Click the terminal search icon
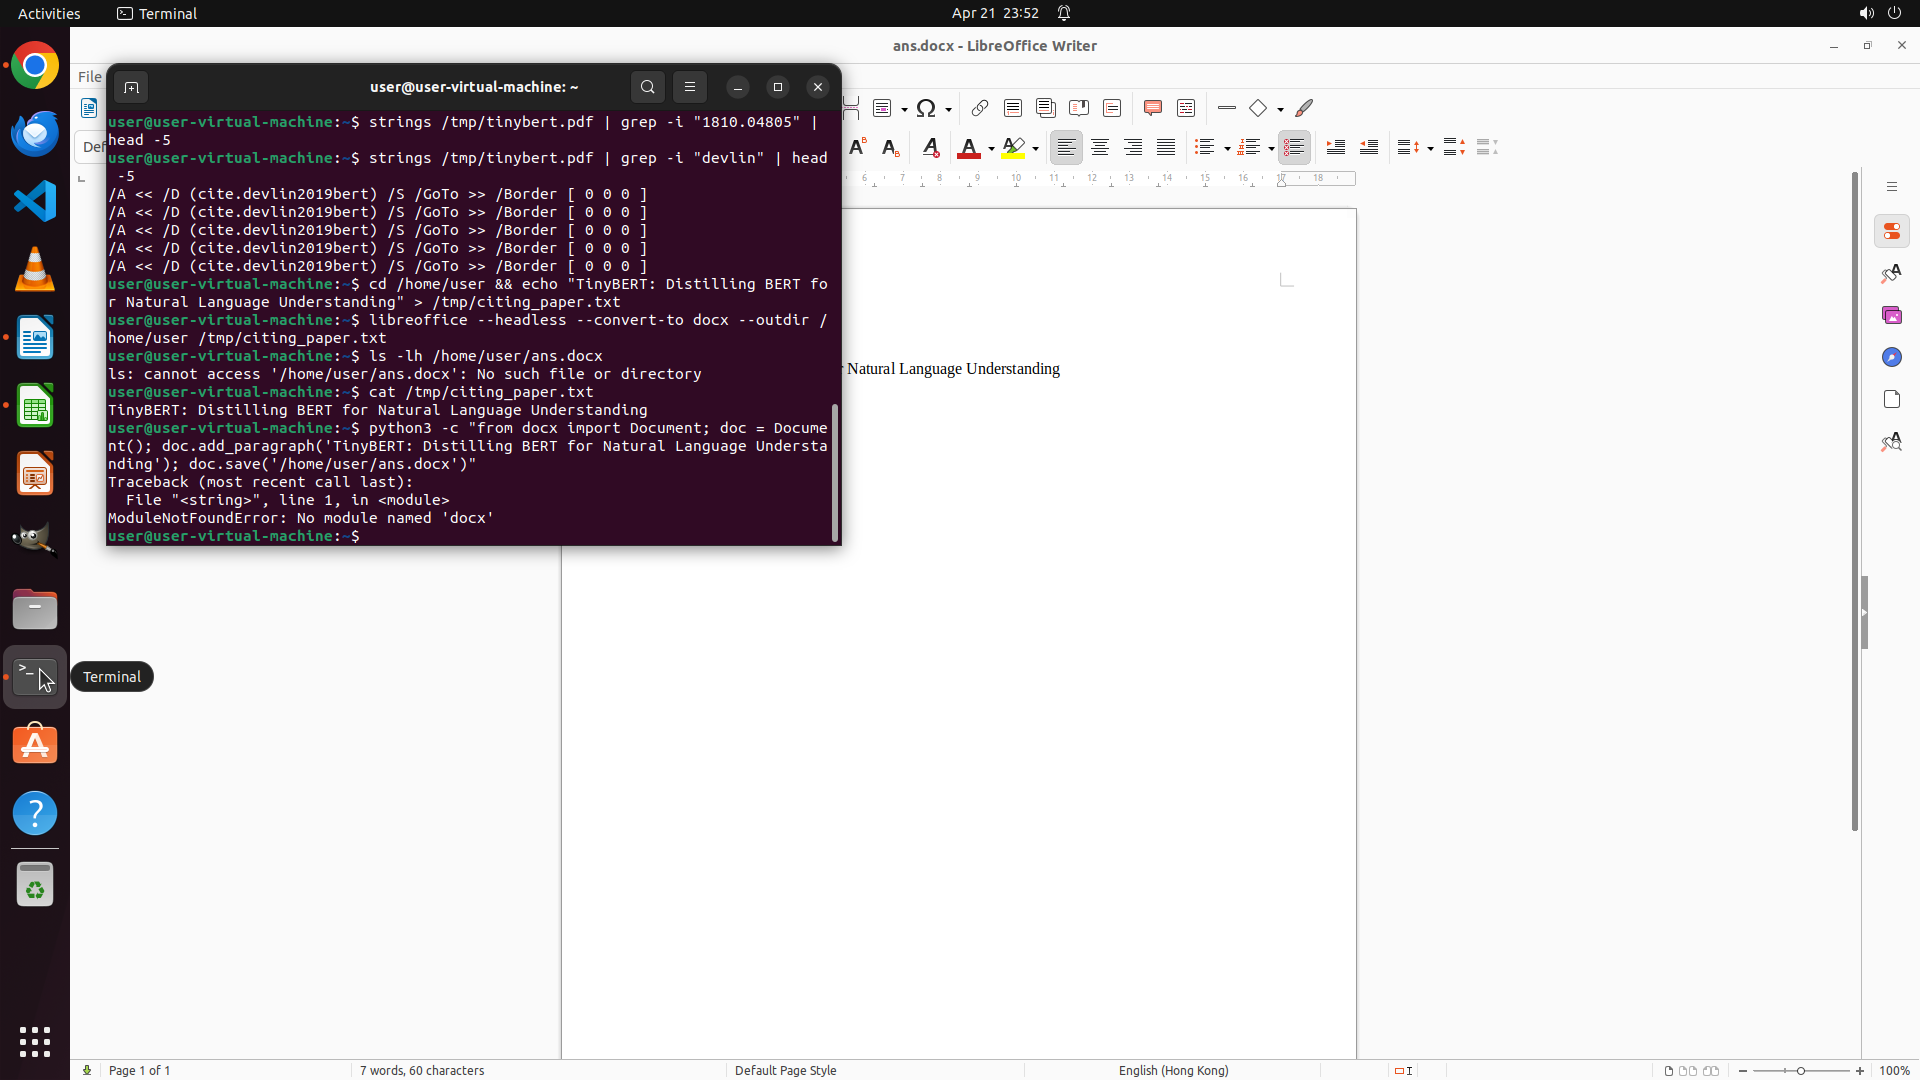Image resolution: width=1920 pixels, height=1080 pixels. click(x=647, y=87)
